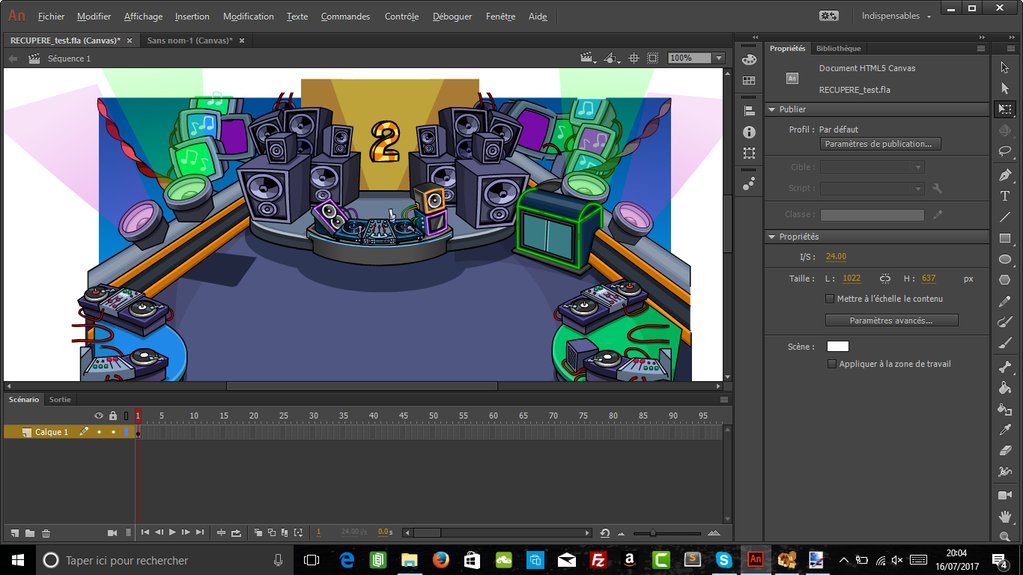Toggle Clip content outside stage icon
The height and width of the screenshot is (575, 1023).
pos(652,58)
